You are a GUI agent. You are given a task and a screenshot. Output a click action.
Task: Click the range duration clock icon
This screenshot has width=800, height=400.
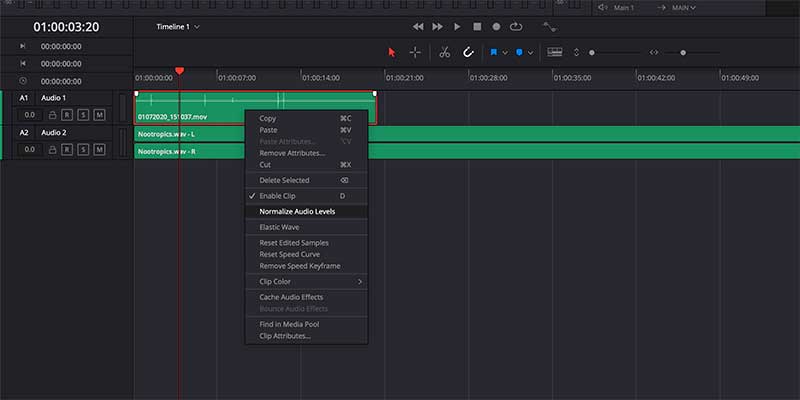(x=22, y=81)
